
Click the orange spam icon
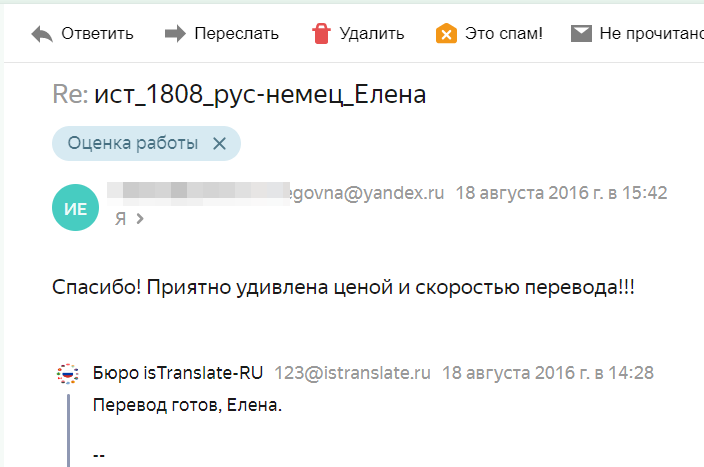446,33
